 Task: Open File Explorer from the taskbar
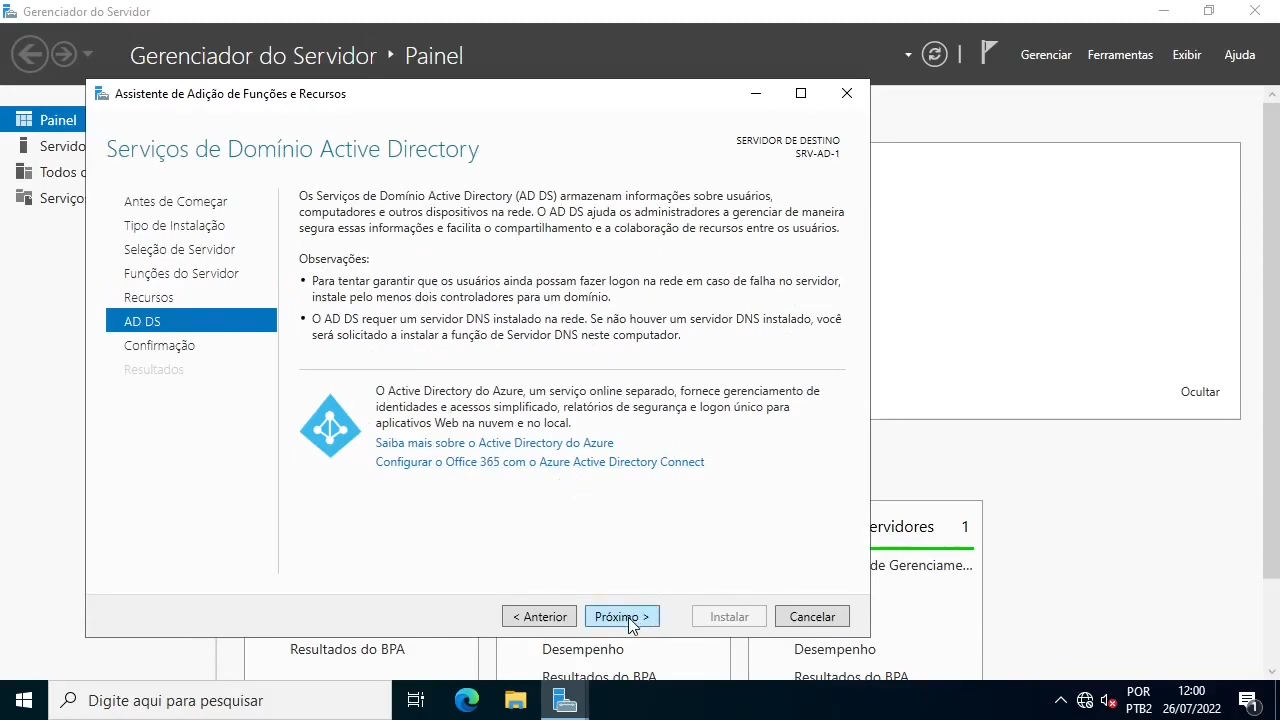(x=515, y=700)
